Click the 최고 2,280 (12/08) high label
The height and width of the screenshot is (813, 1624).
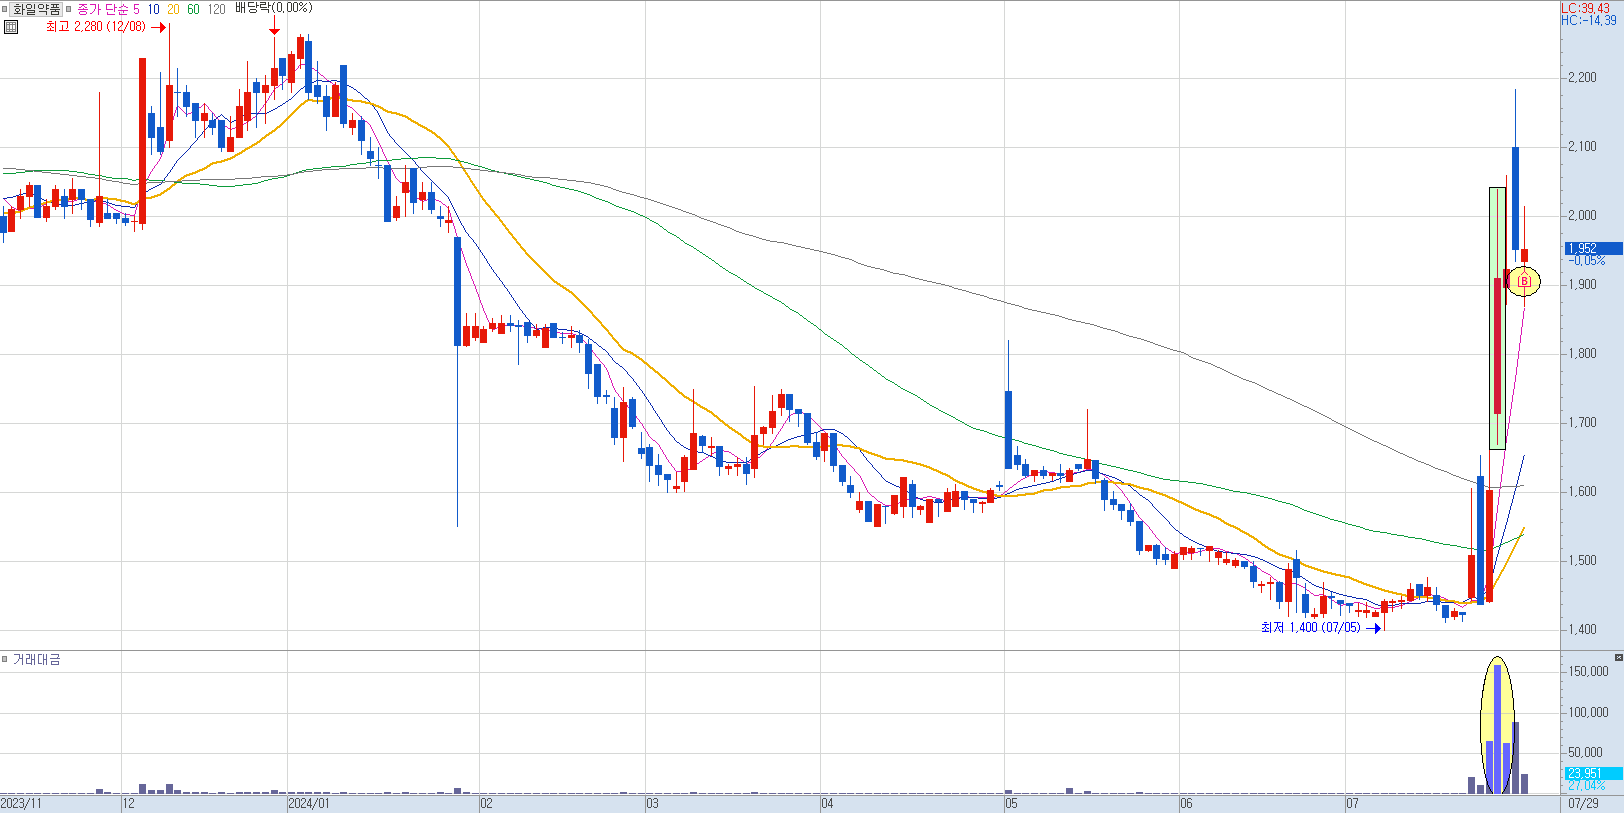coord(96,27)
